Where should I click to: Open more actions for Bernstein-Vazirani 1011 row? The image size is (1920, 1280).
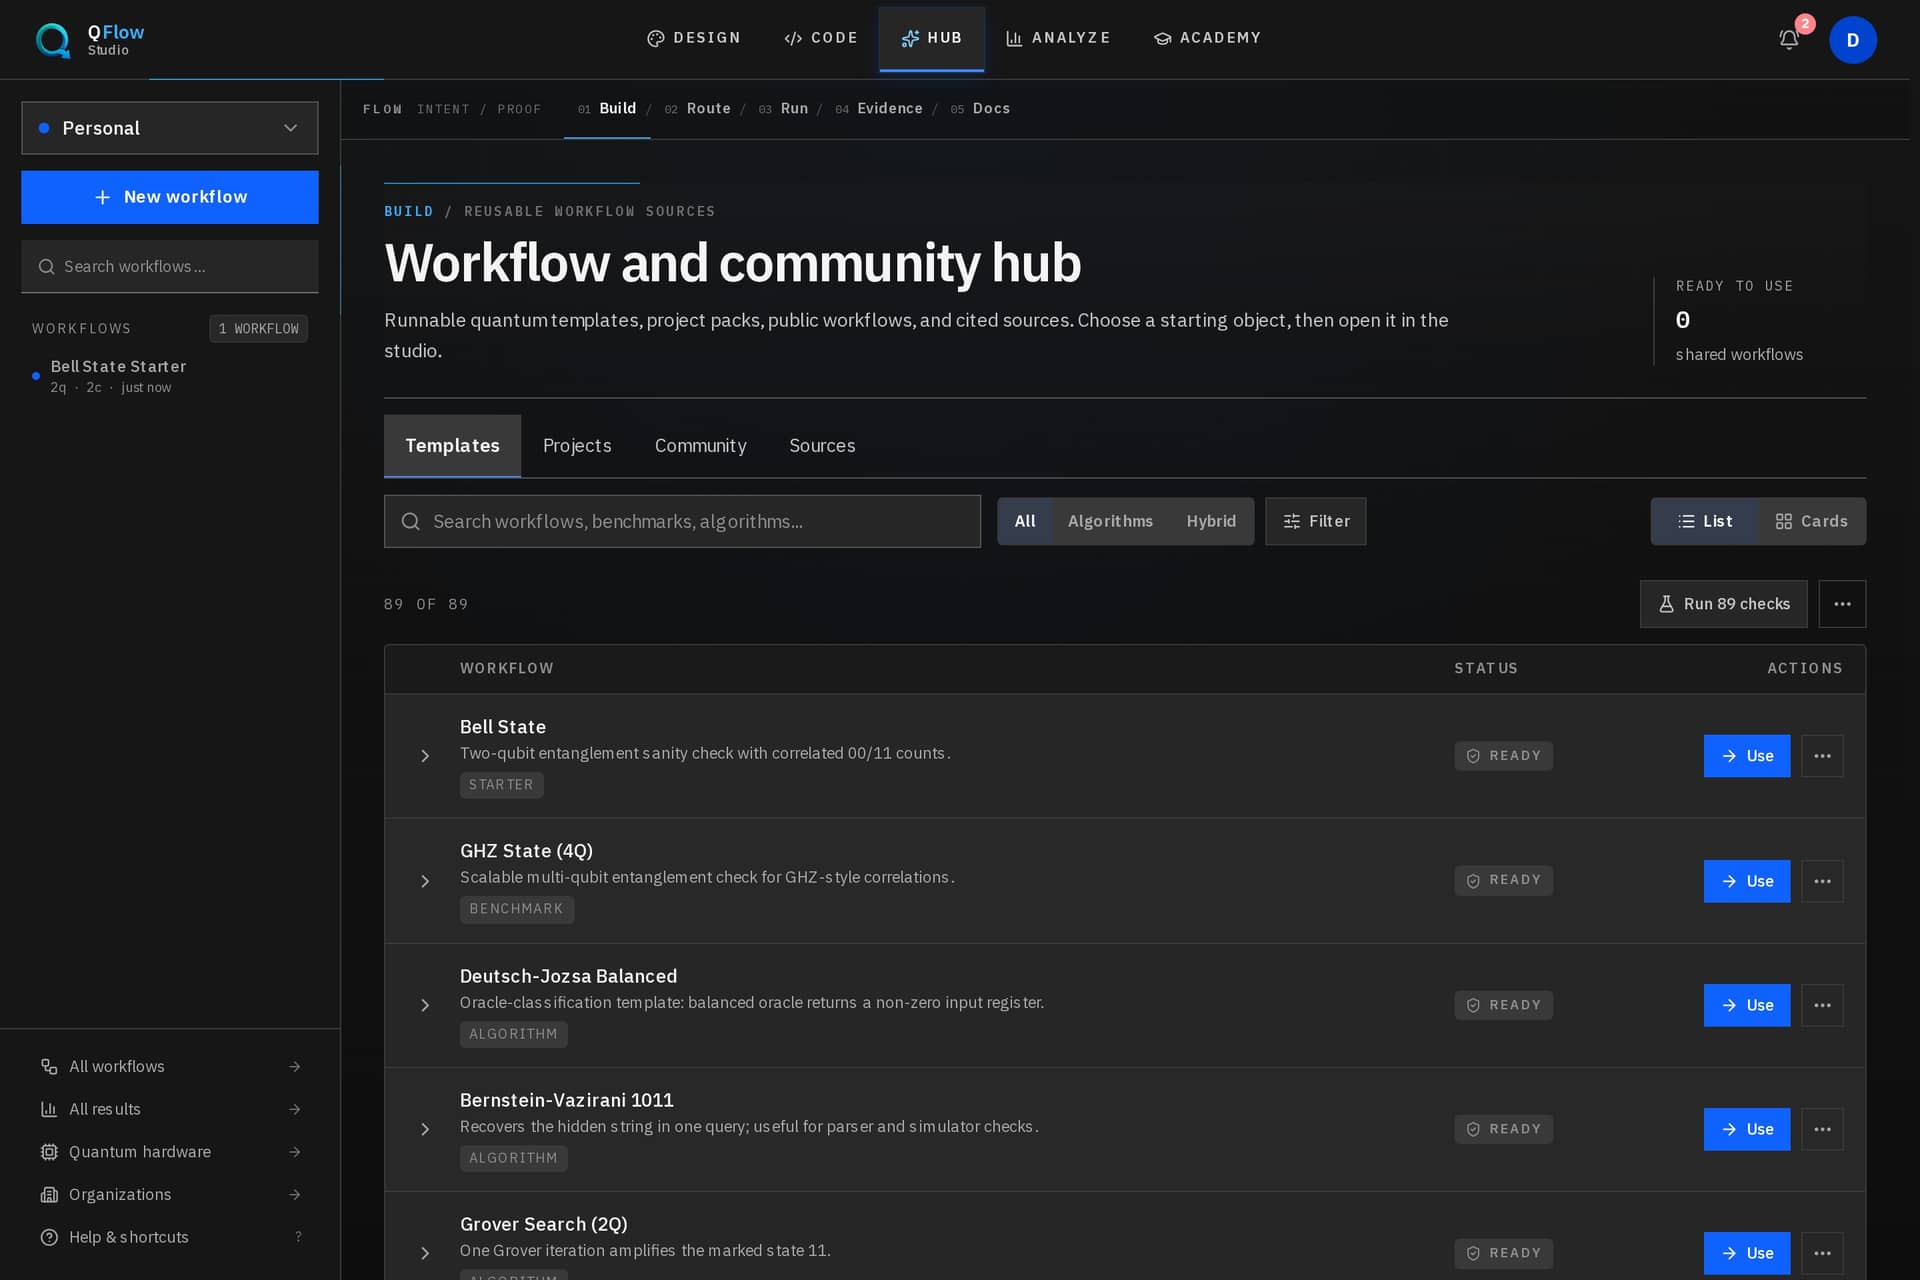coord(1822,1129)
